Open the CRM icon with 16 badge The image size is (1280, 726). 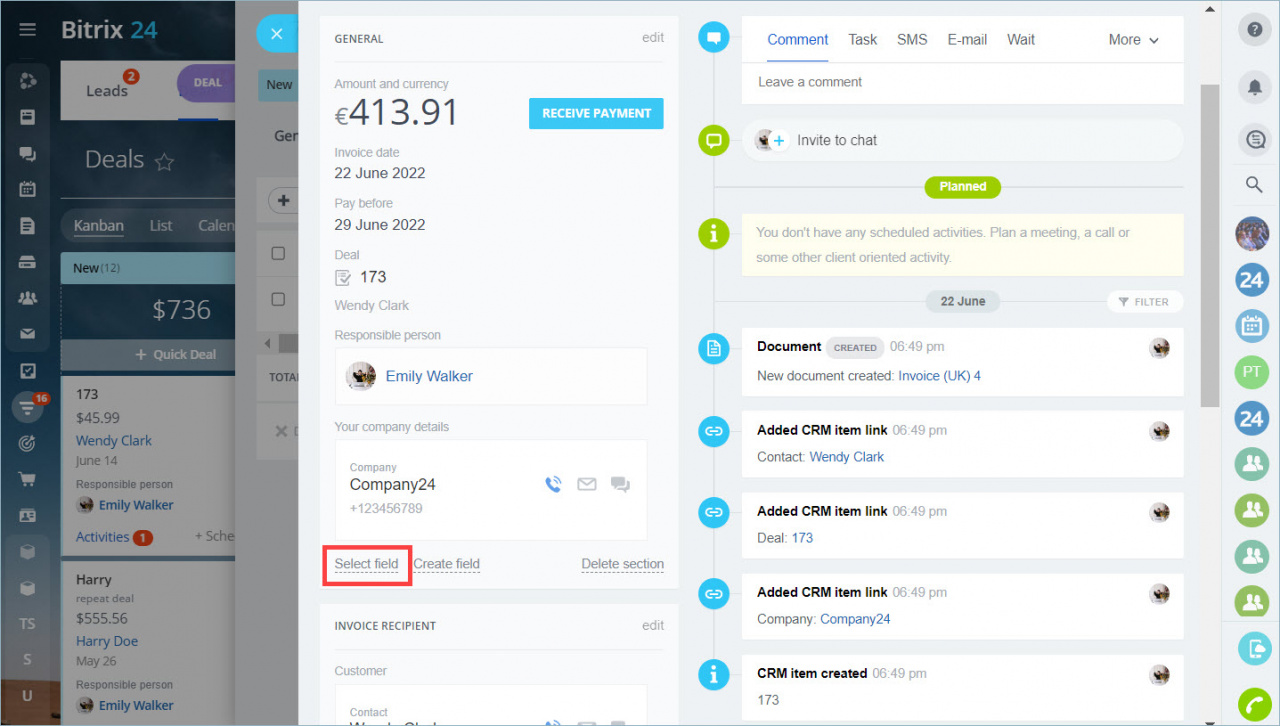click(26, 406)
